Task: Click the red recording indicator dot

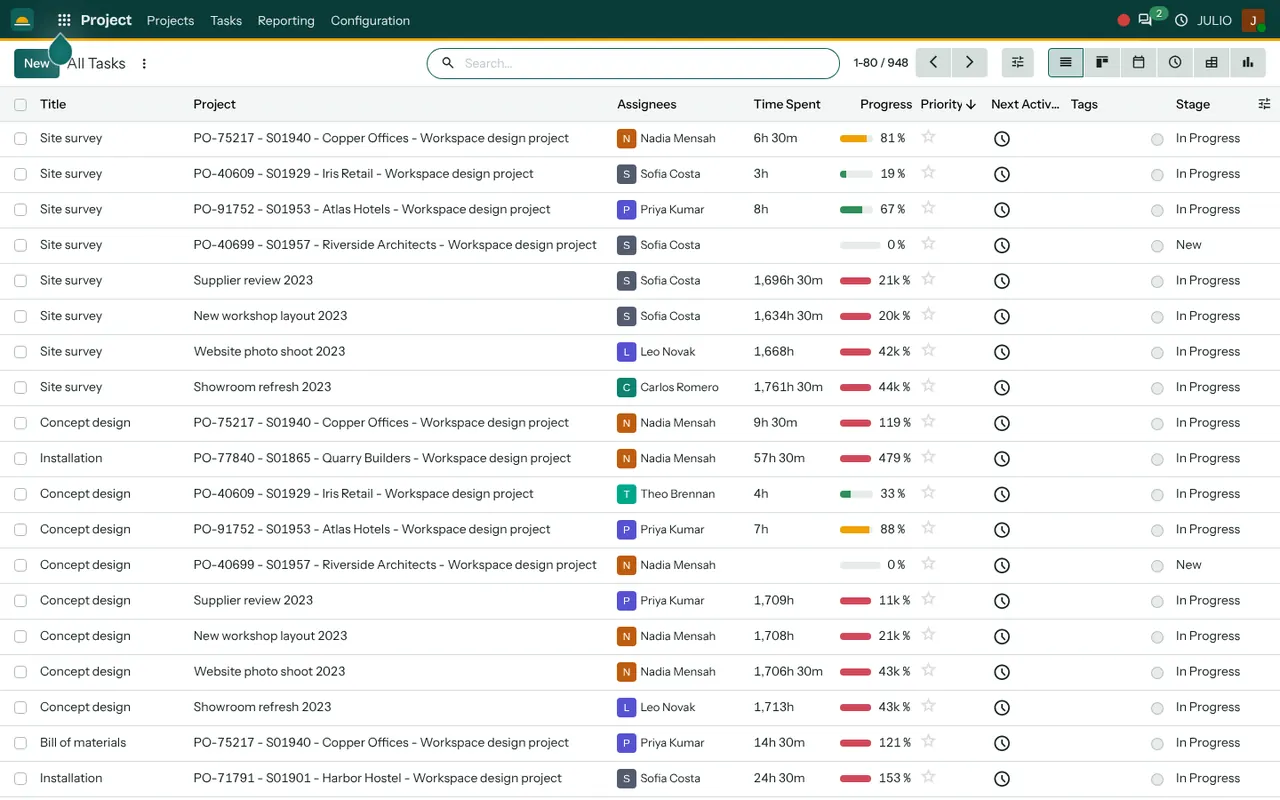Action: [1123, 20]
